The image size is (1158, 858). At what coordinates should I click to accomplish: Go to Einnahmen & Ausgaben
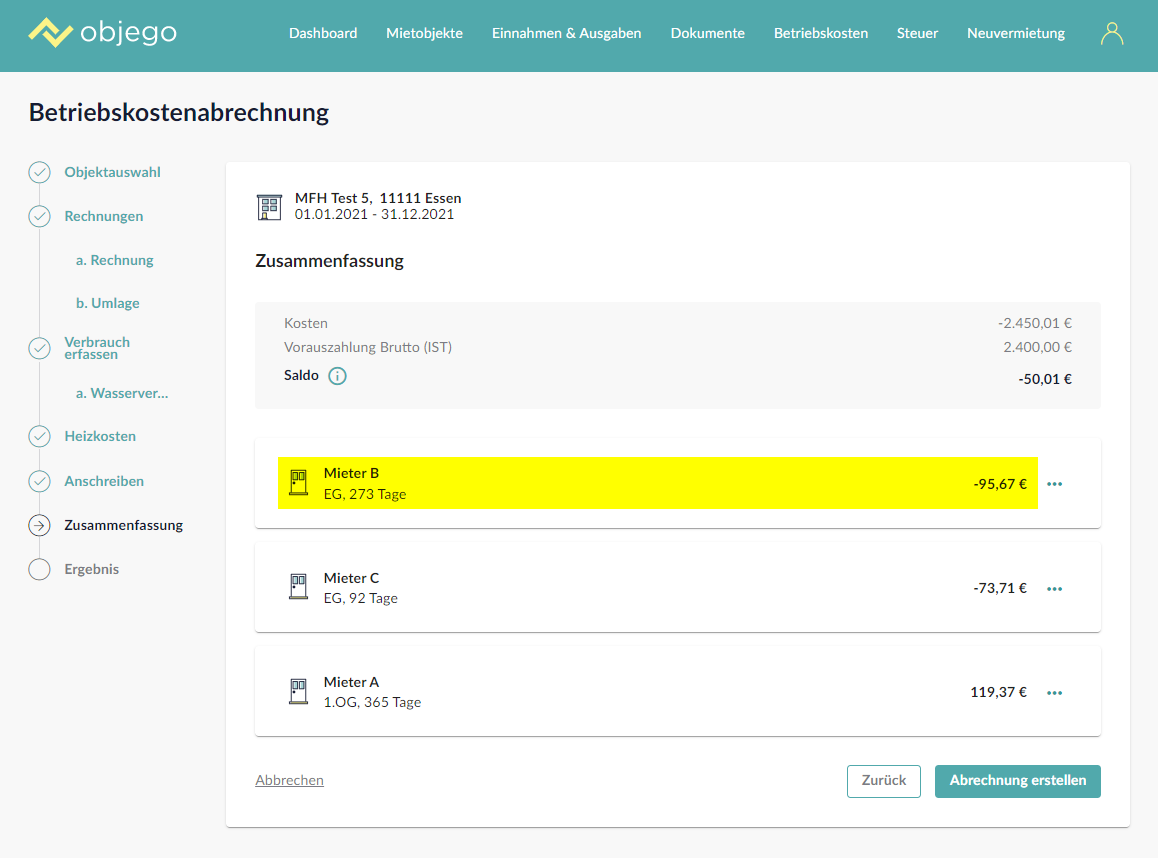click(x=566, y=33)
